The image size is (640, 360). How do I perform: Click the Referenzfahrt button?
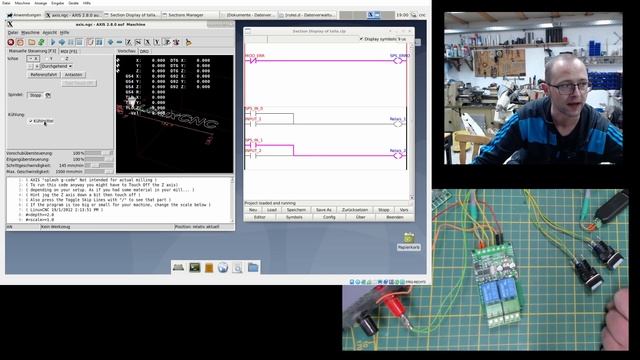point(44,75)
